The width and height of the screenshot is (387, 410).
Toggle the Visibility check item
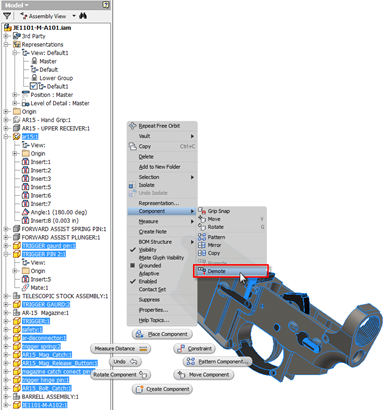point(162,250)
